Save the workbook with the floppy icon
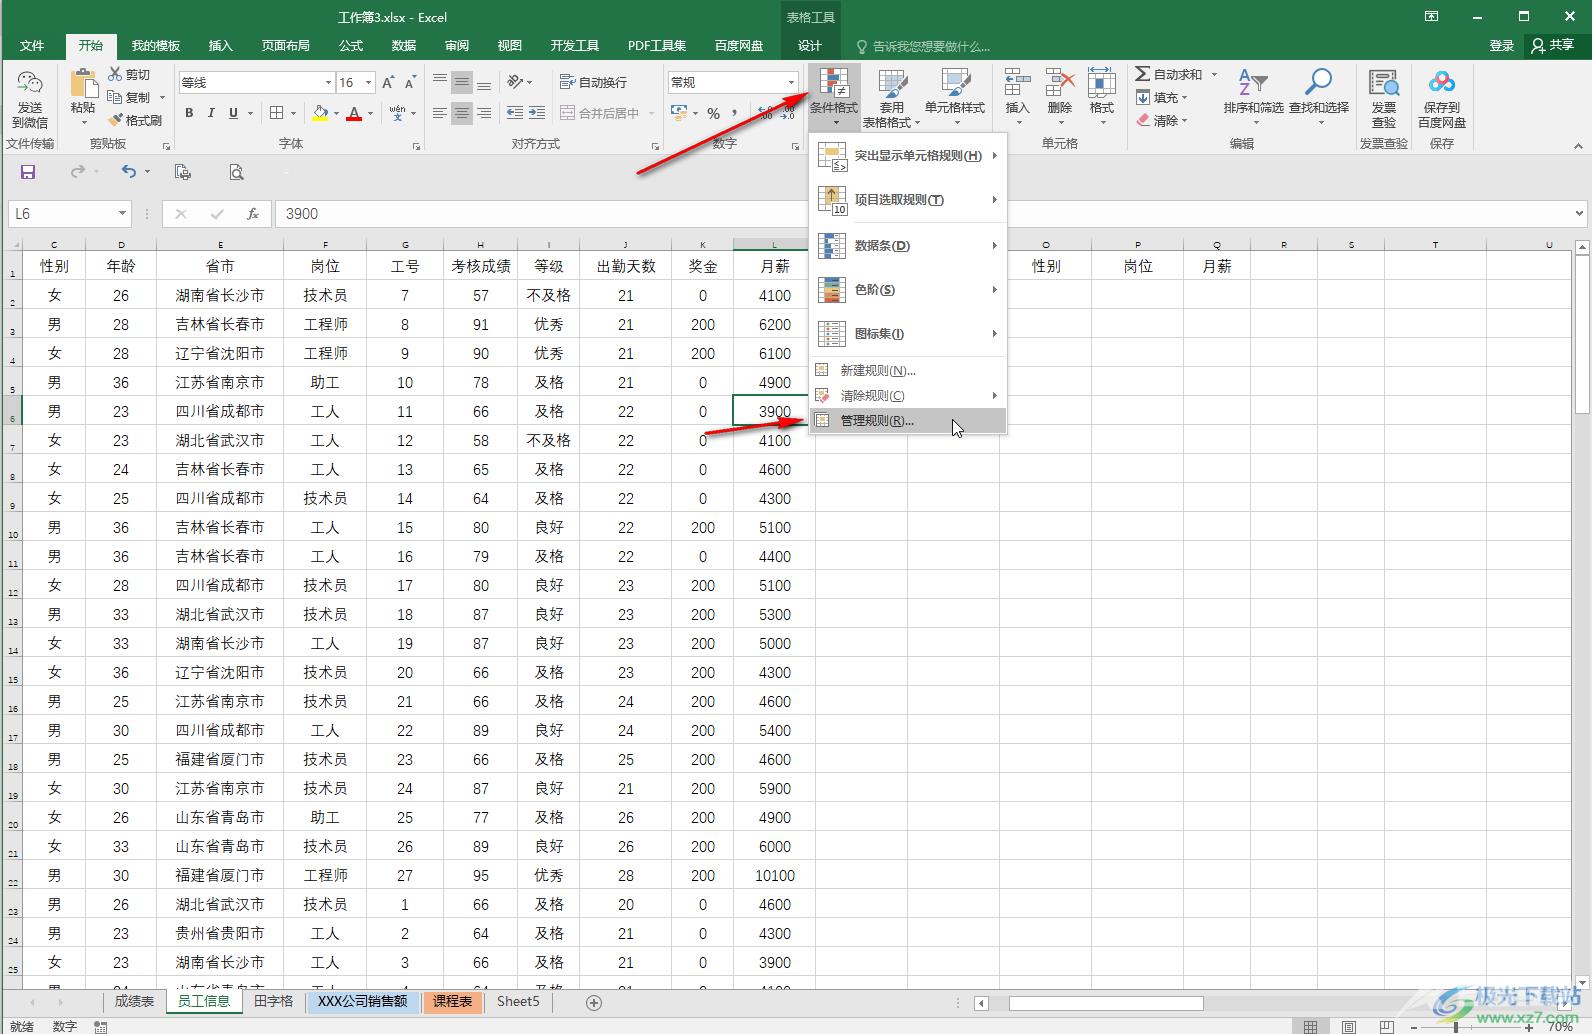 28,172
